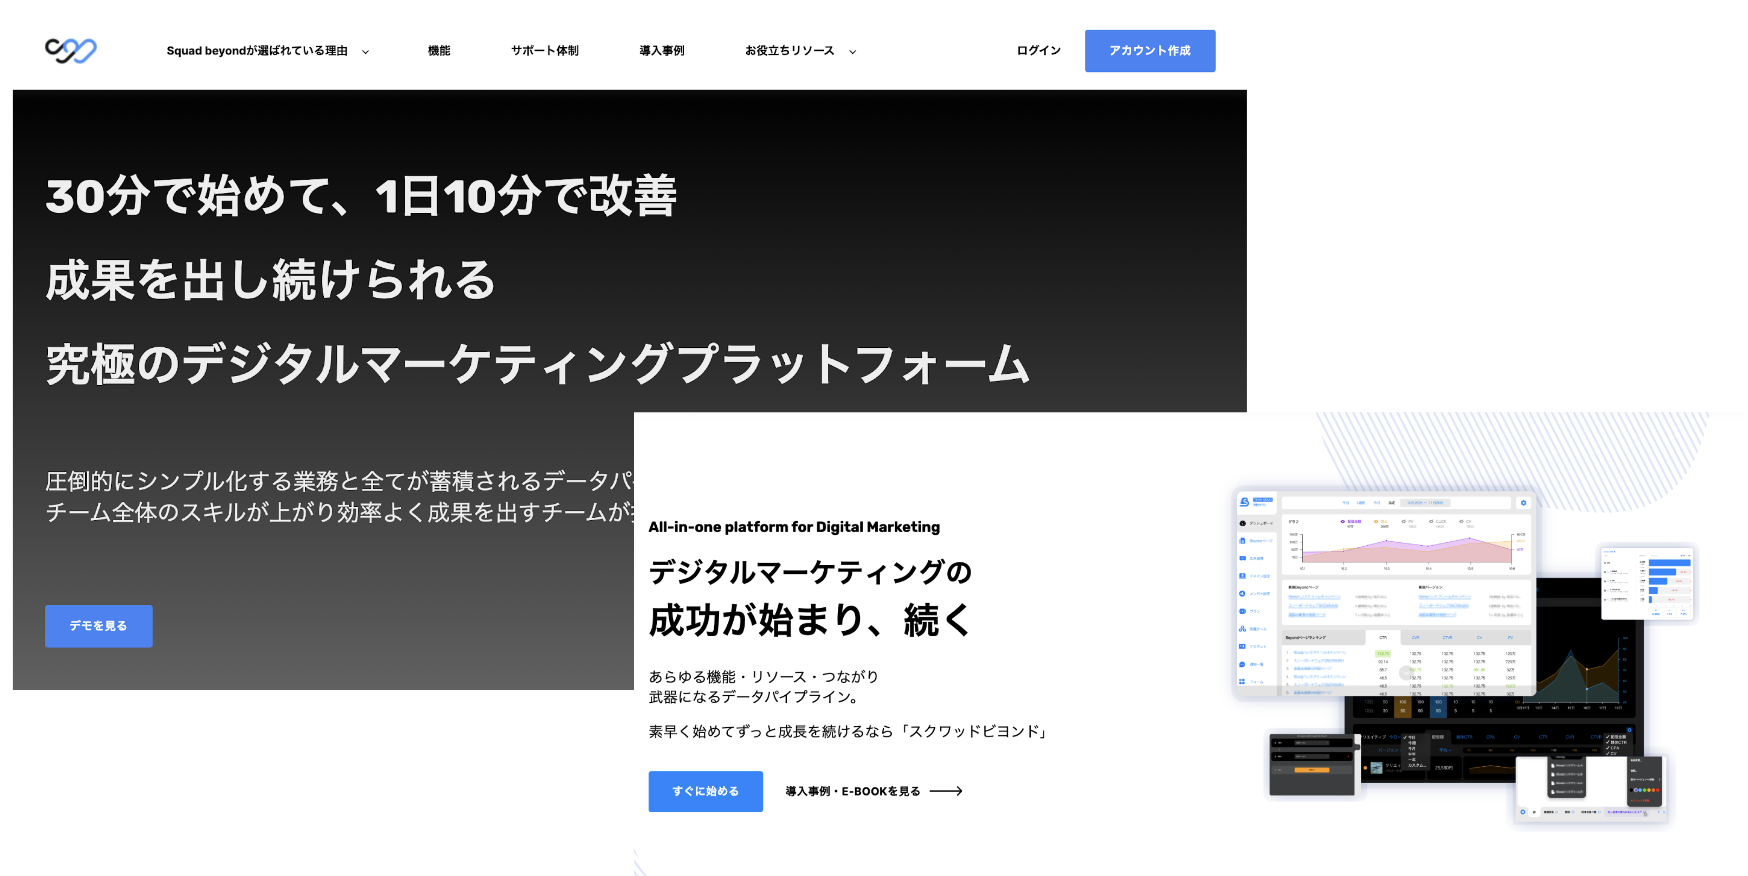Click the Squad beyond infinity logo
The image size is (1748, 876).
coord(71,51)
